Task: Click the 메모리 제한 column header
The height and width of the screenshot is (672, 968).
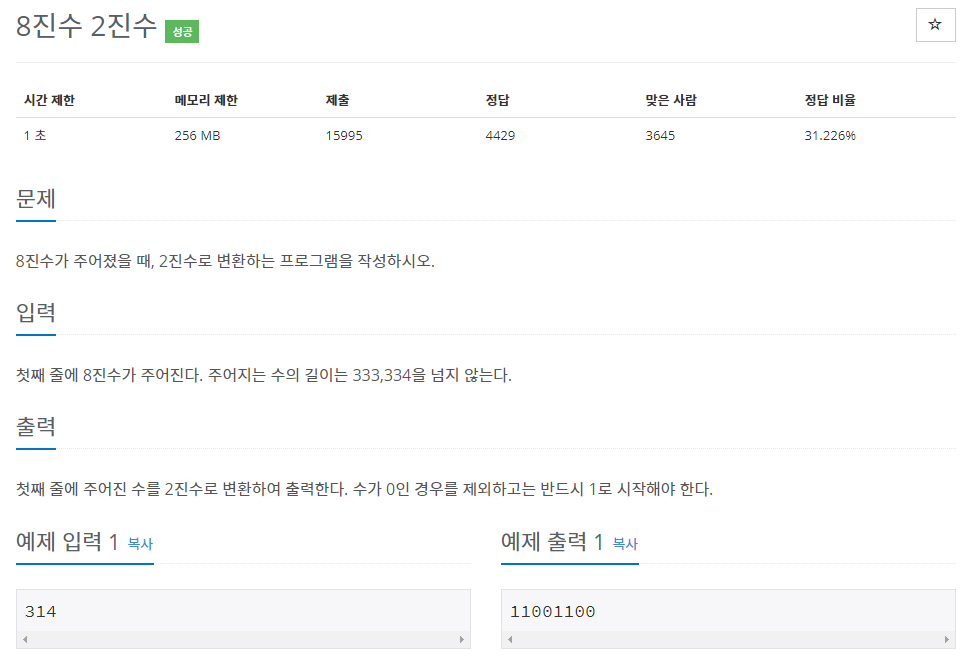Action: point(206,100)
